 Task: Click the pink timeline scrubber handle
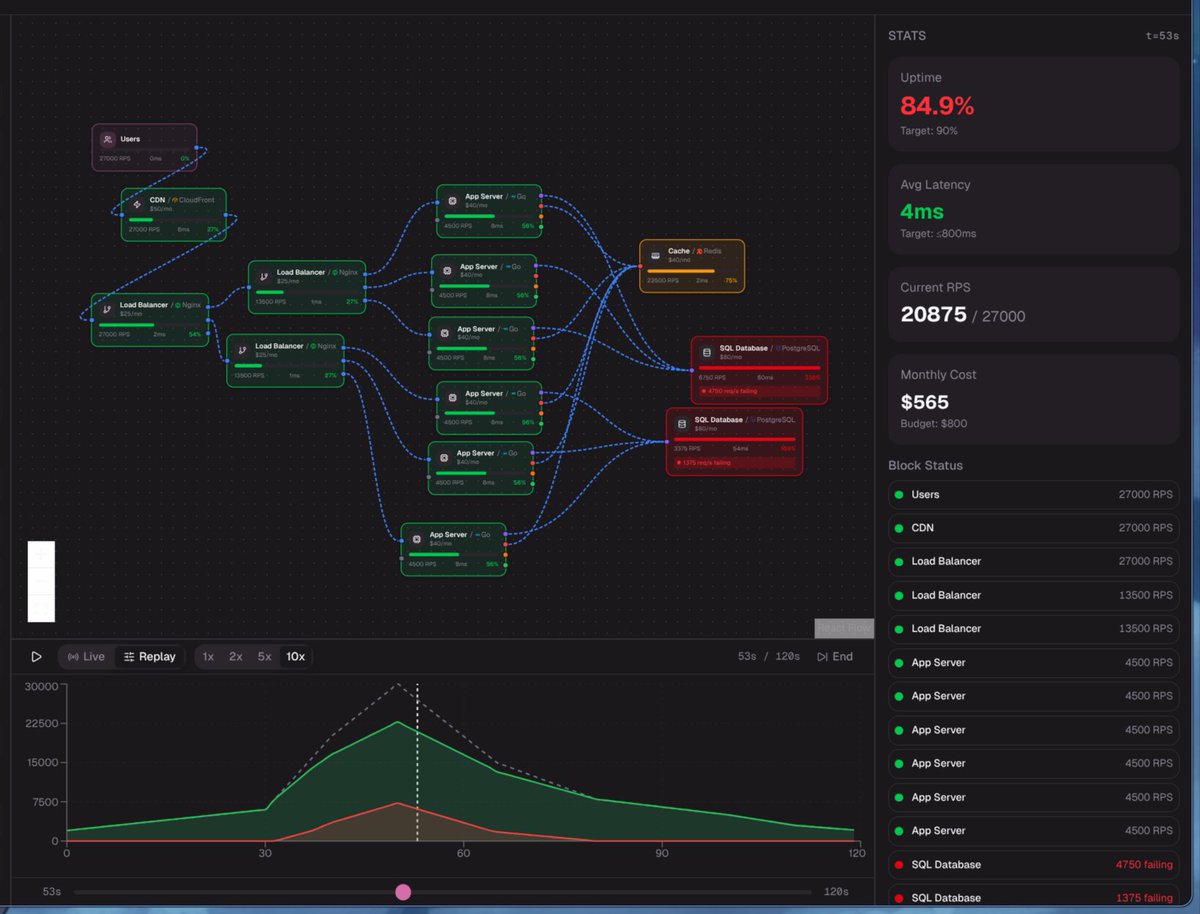(403, 892)
